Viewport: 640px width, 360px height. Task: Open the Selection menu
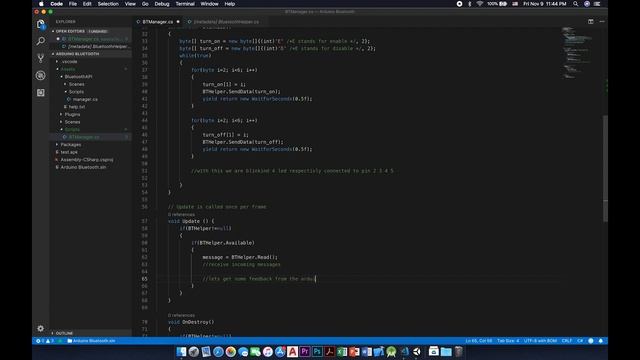click(x=108, y=4)
